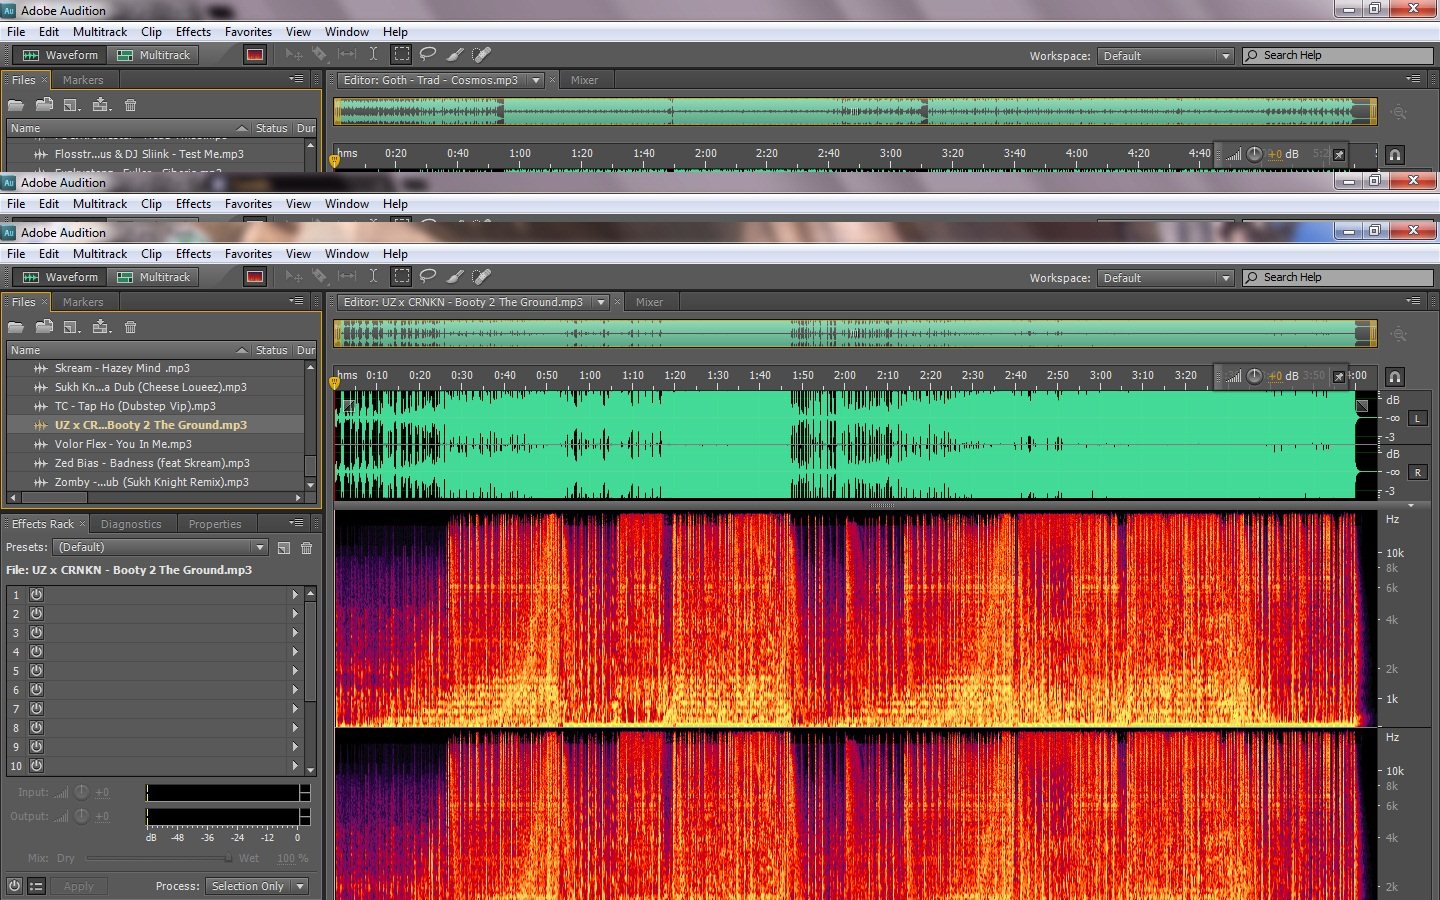Toggle power for effect slot 10
This screenshot has width=1440, height=900.
pyautogui.click(x=36, y=765)
